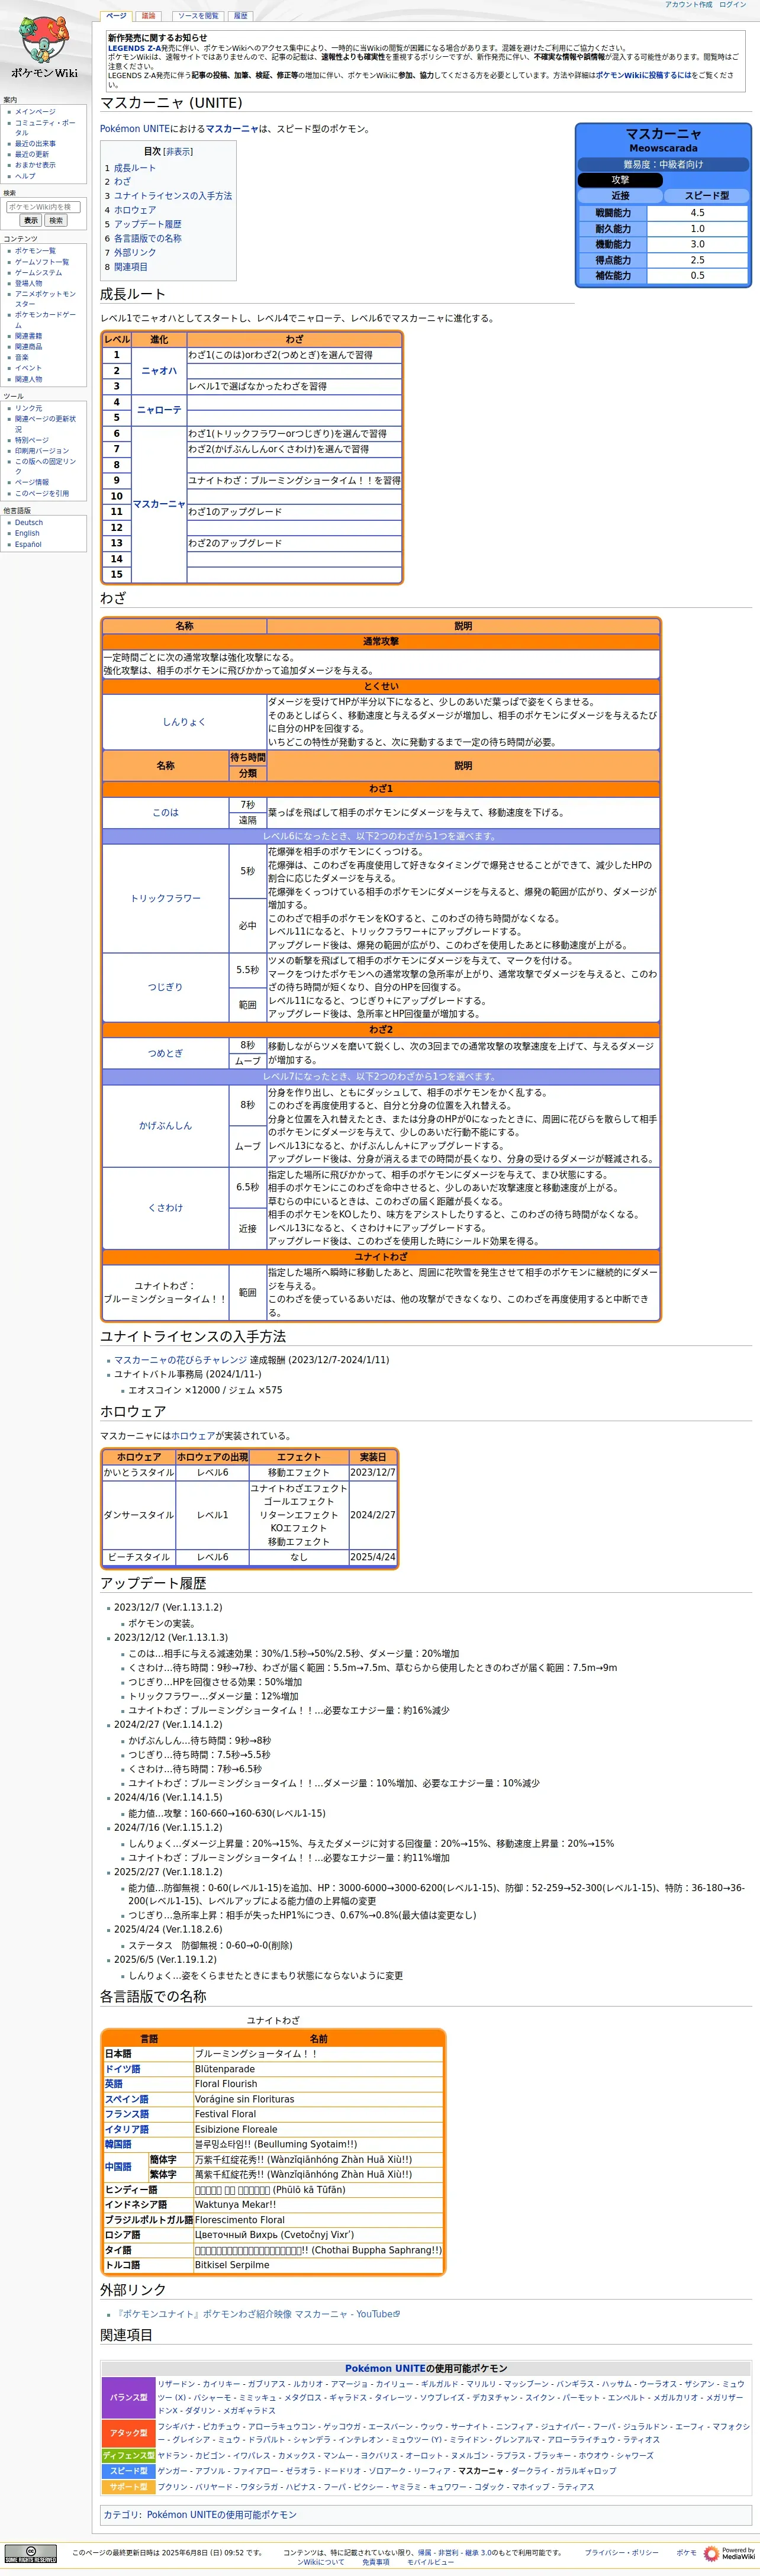Open プライバシー・ポリシー footer link
This screenshot has width=760, height=2576.
click(622, 2552)
